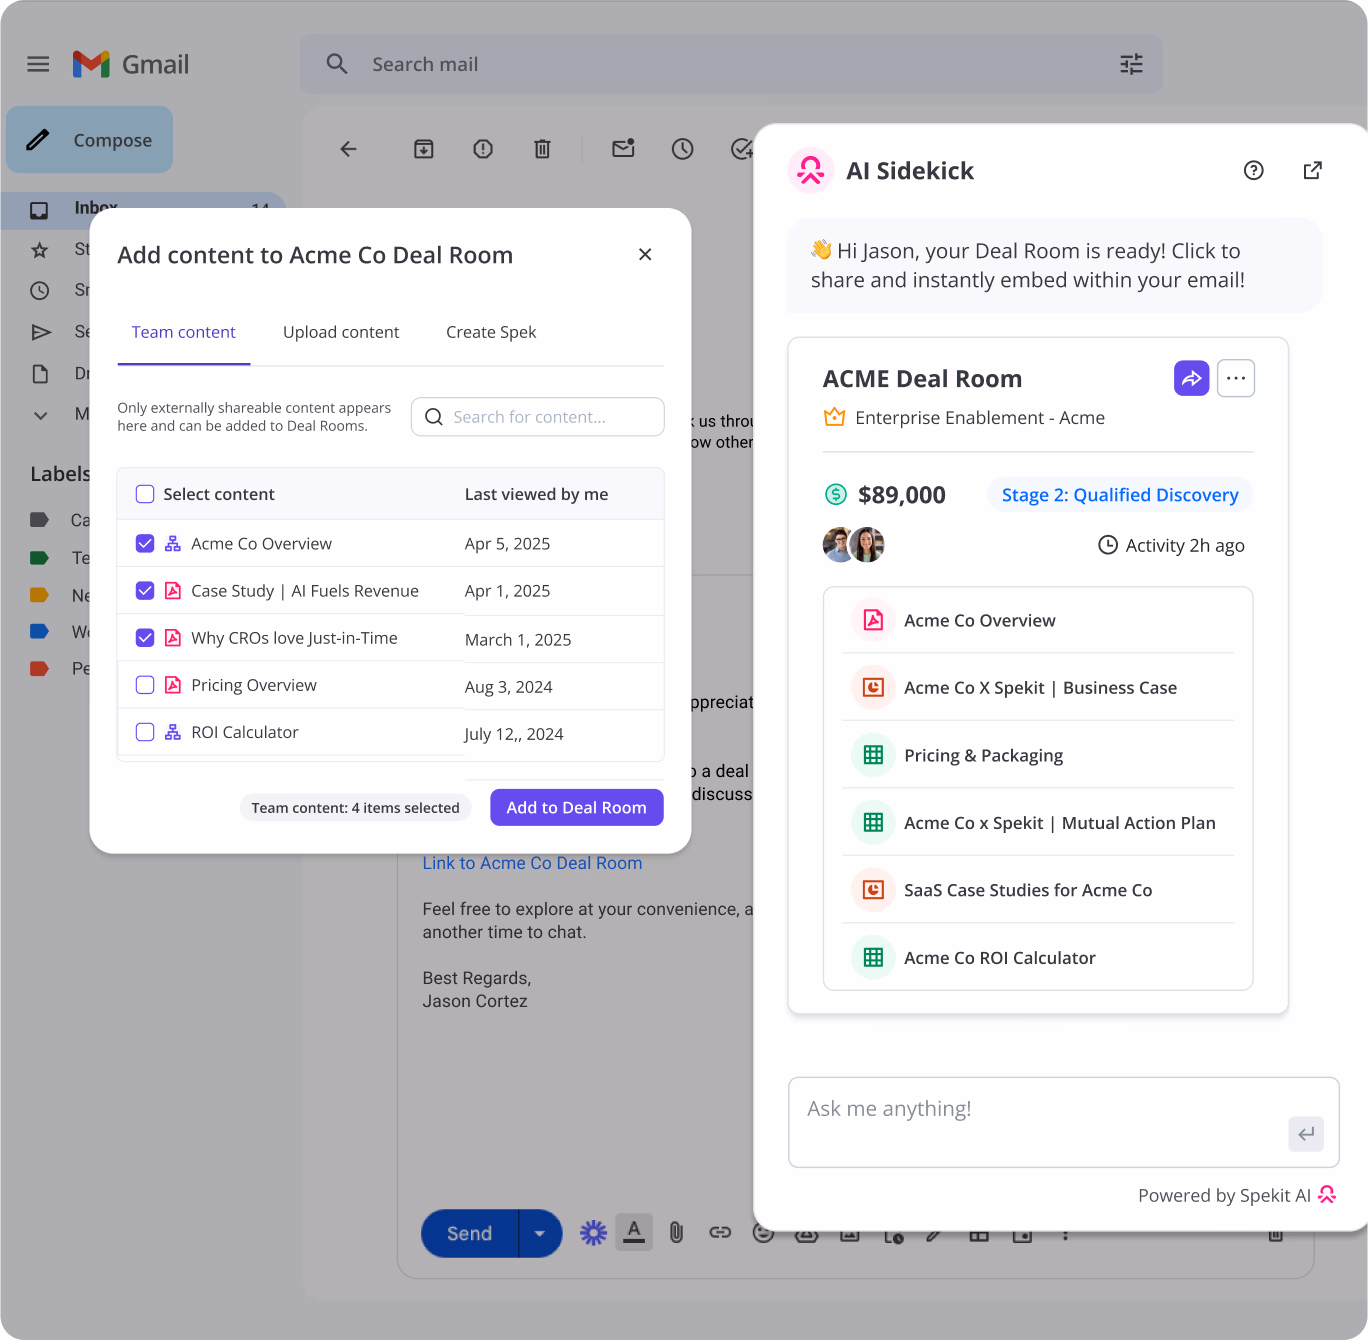This screenshot has height=1340, width=1368.
Task: Click the AI Sidekick logo icon
Action: pyautogui.click(x=811, y=171)
